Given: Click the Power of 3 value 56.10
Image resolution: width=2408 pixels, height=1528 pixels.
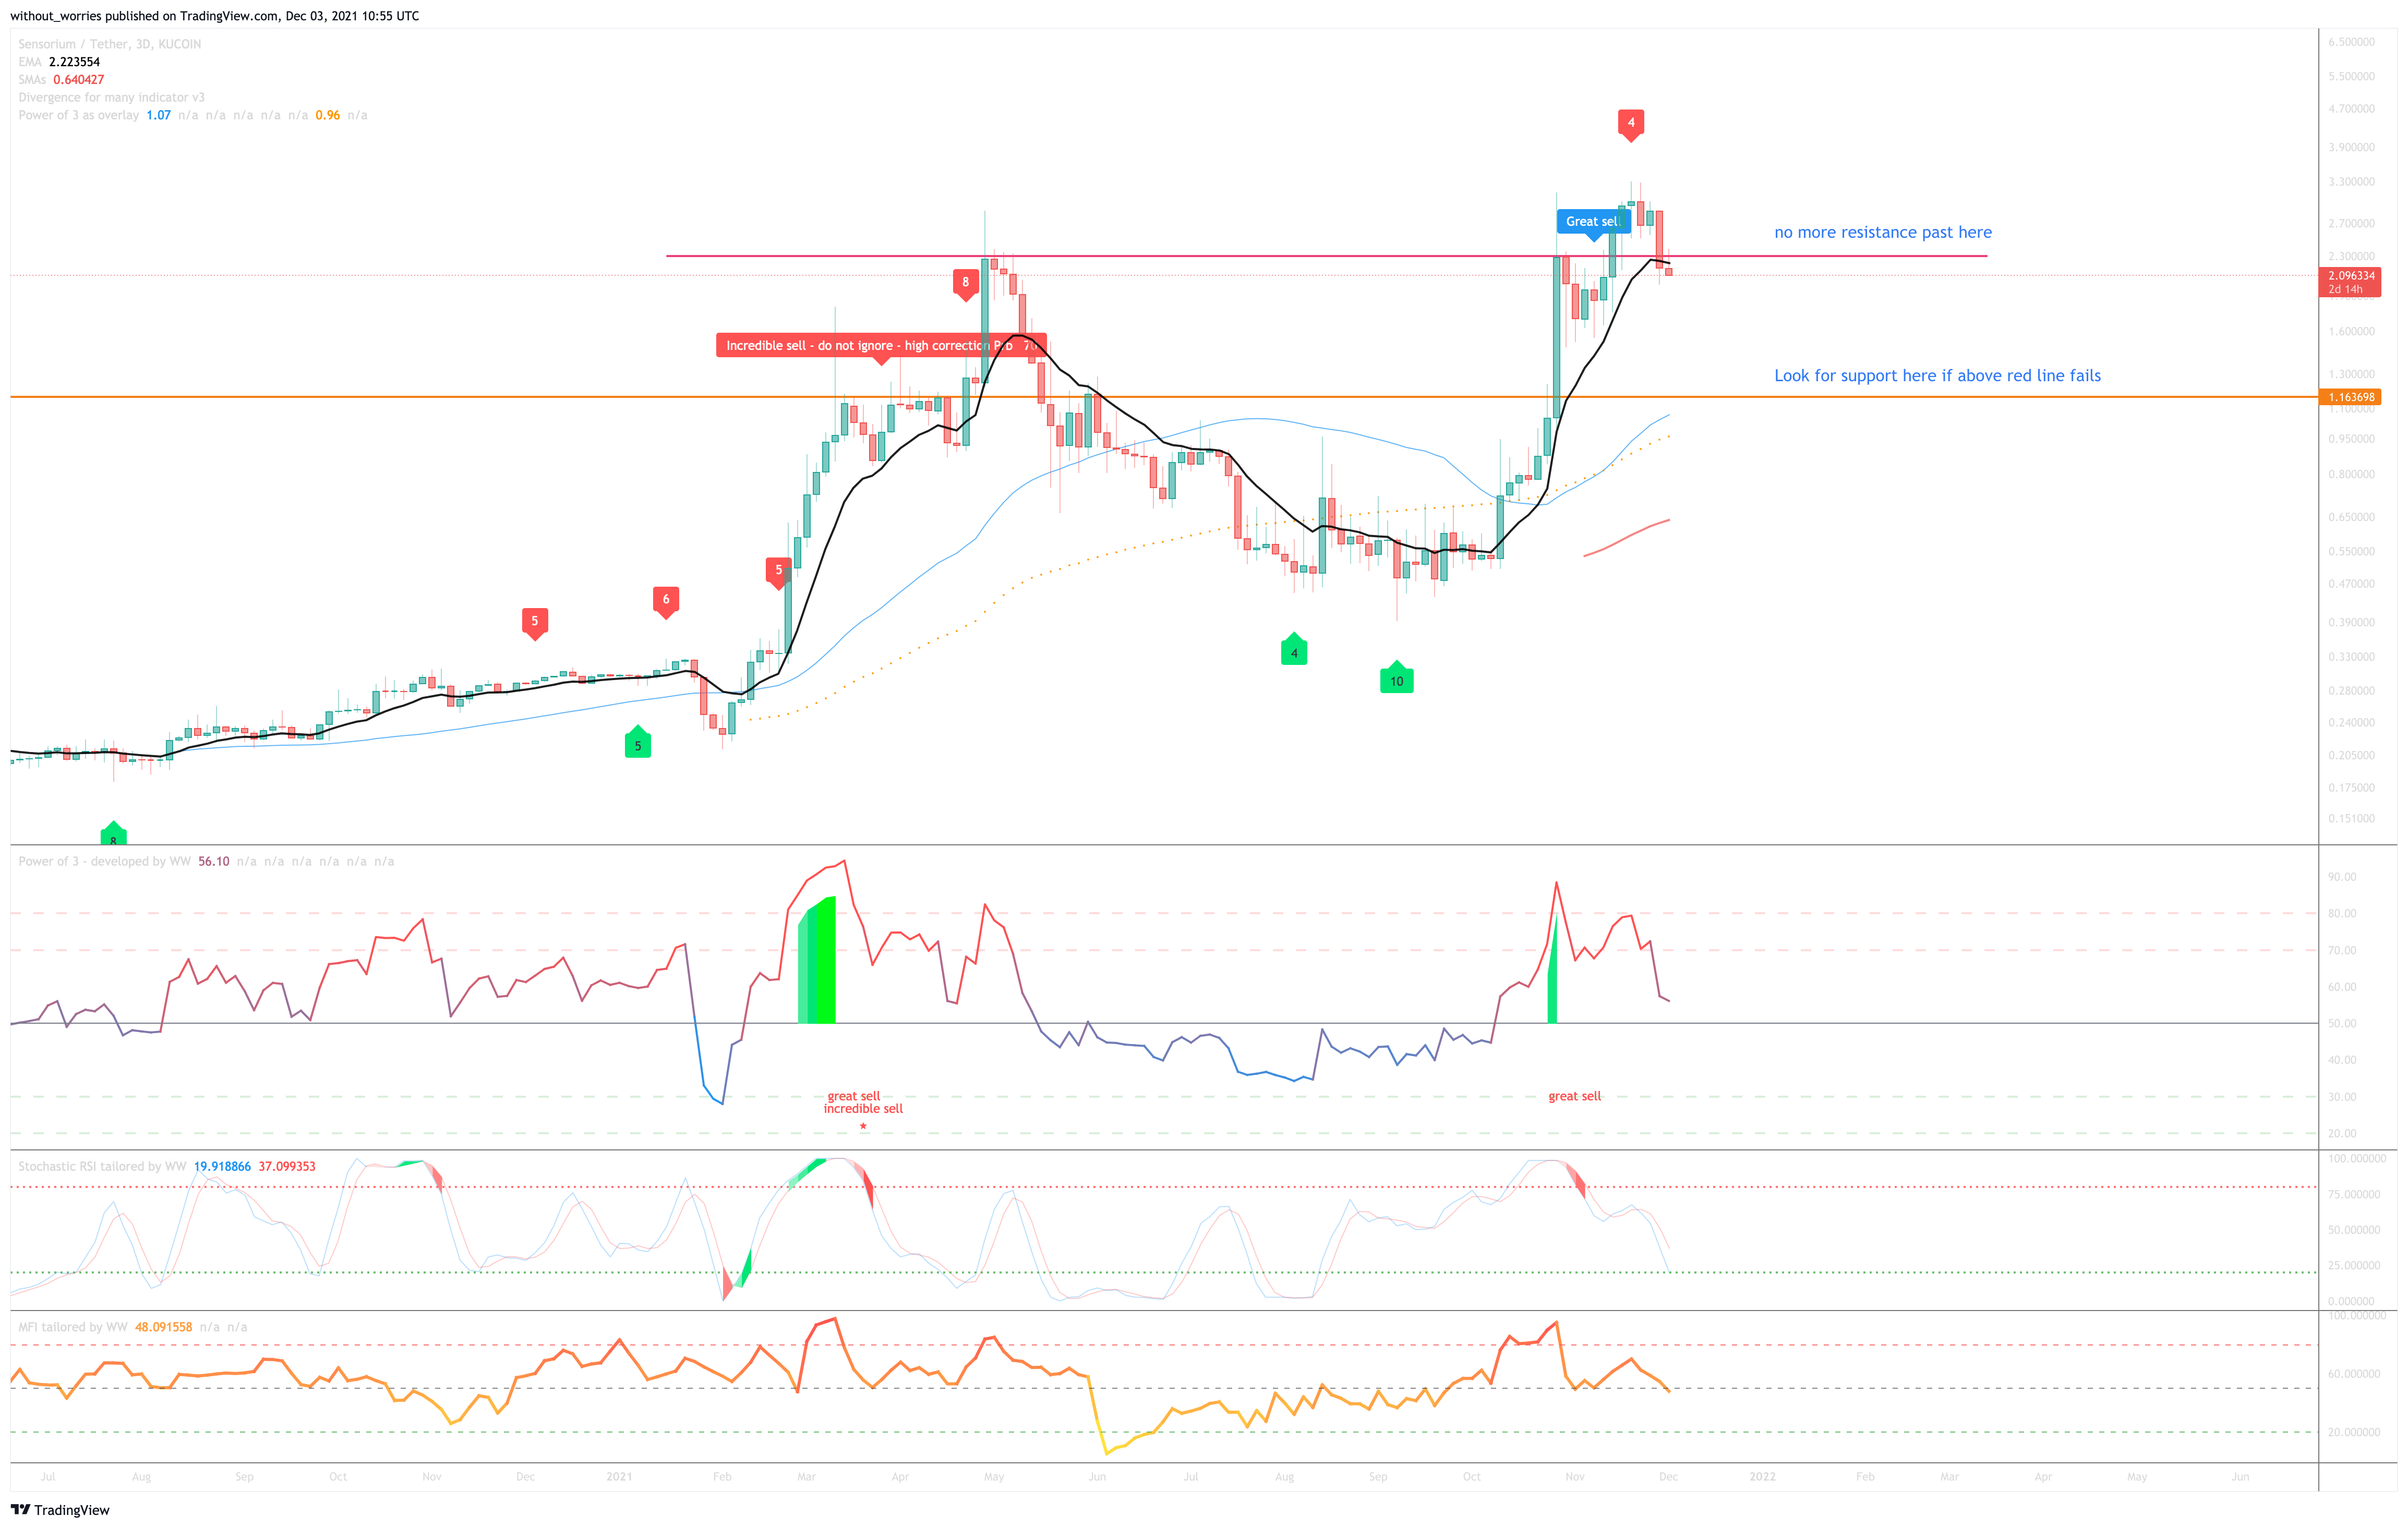Looking at the screenshot, I should tap(214, 862).
